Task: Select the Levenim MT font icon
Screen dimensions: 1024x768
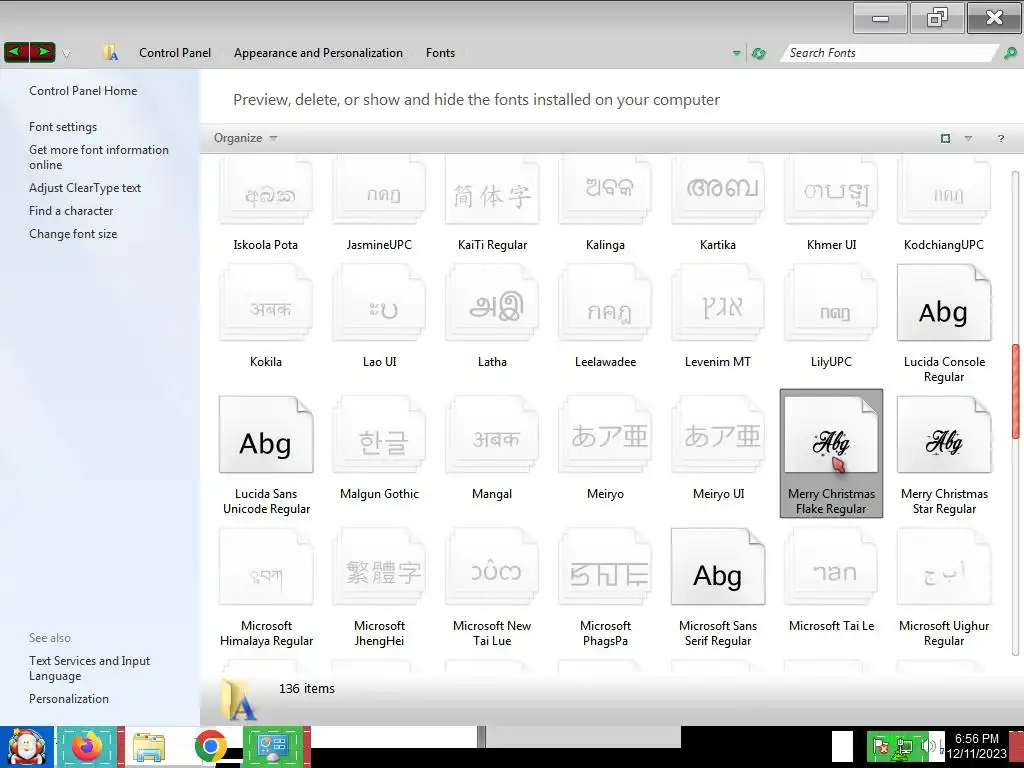Action: [718, 303]
